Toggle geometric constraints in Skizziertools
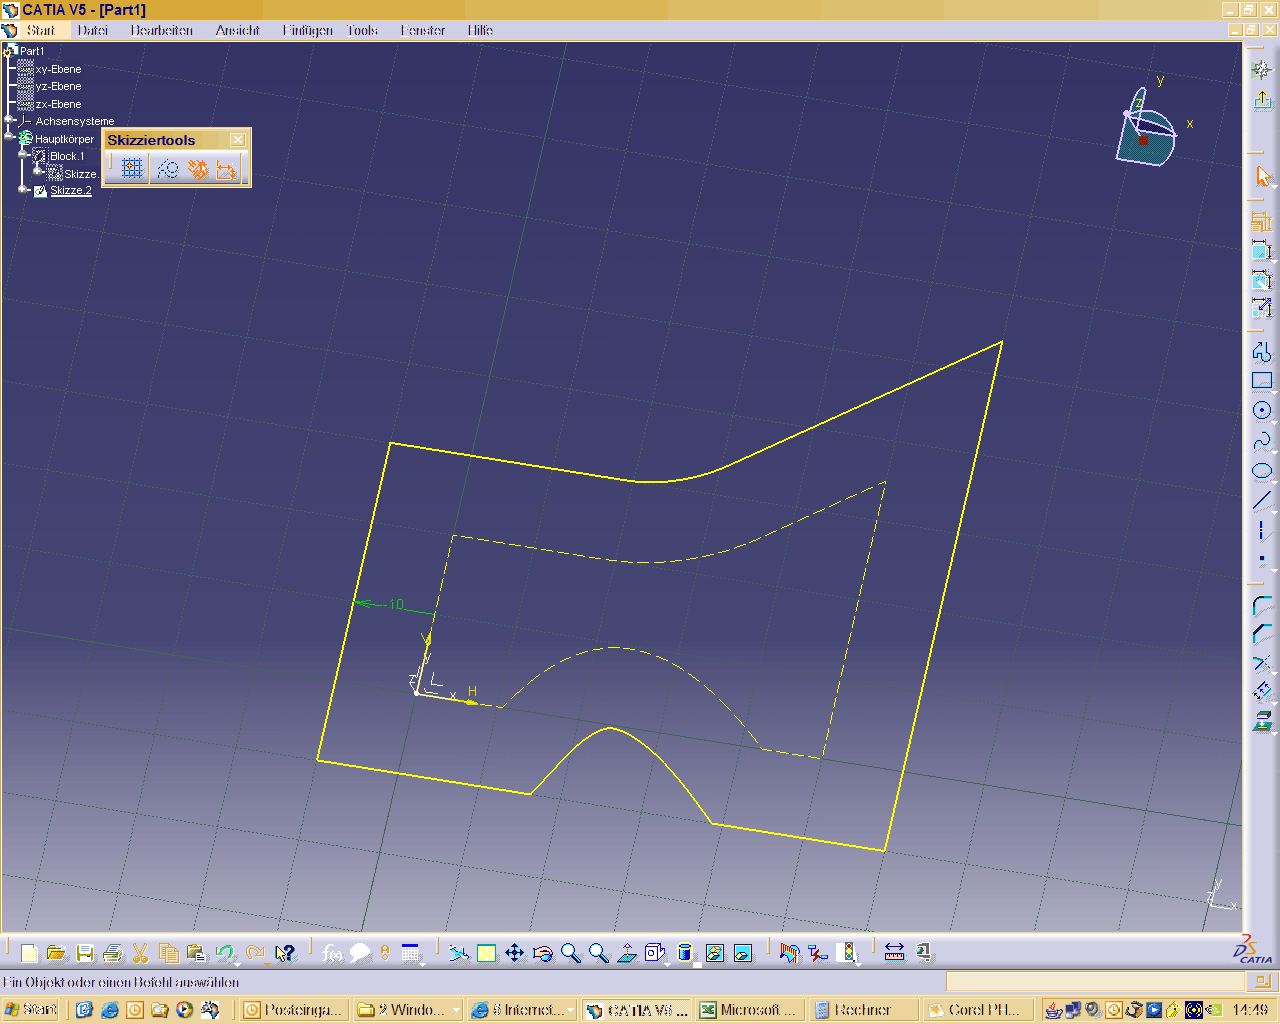Screen dimensions: 1280x1024 [x=198, y=169]
